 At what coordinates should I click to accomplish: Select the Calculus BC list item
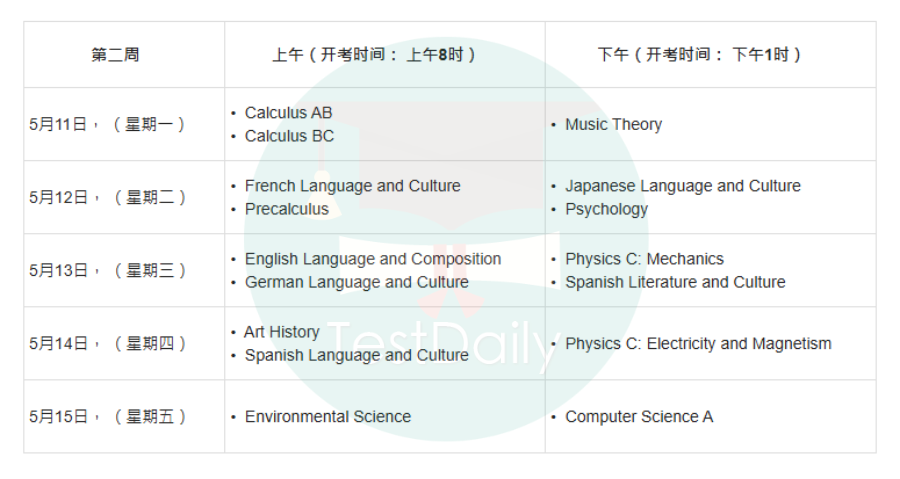click(x=289, y=136)
